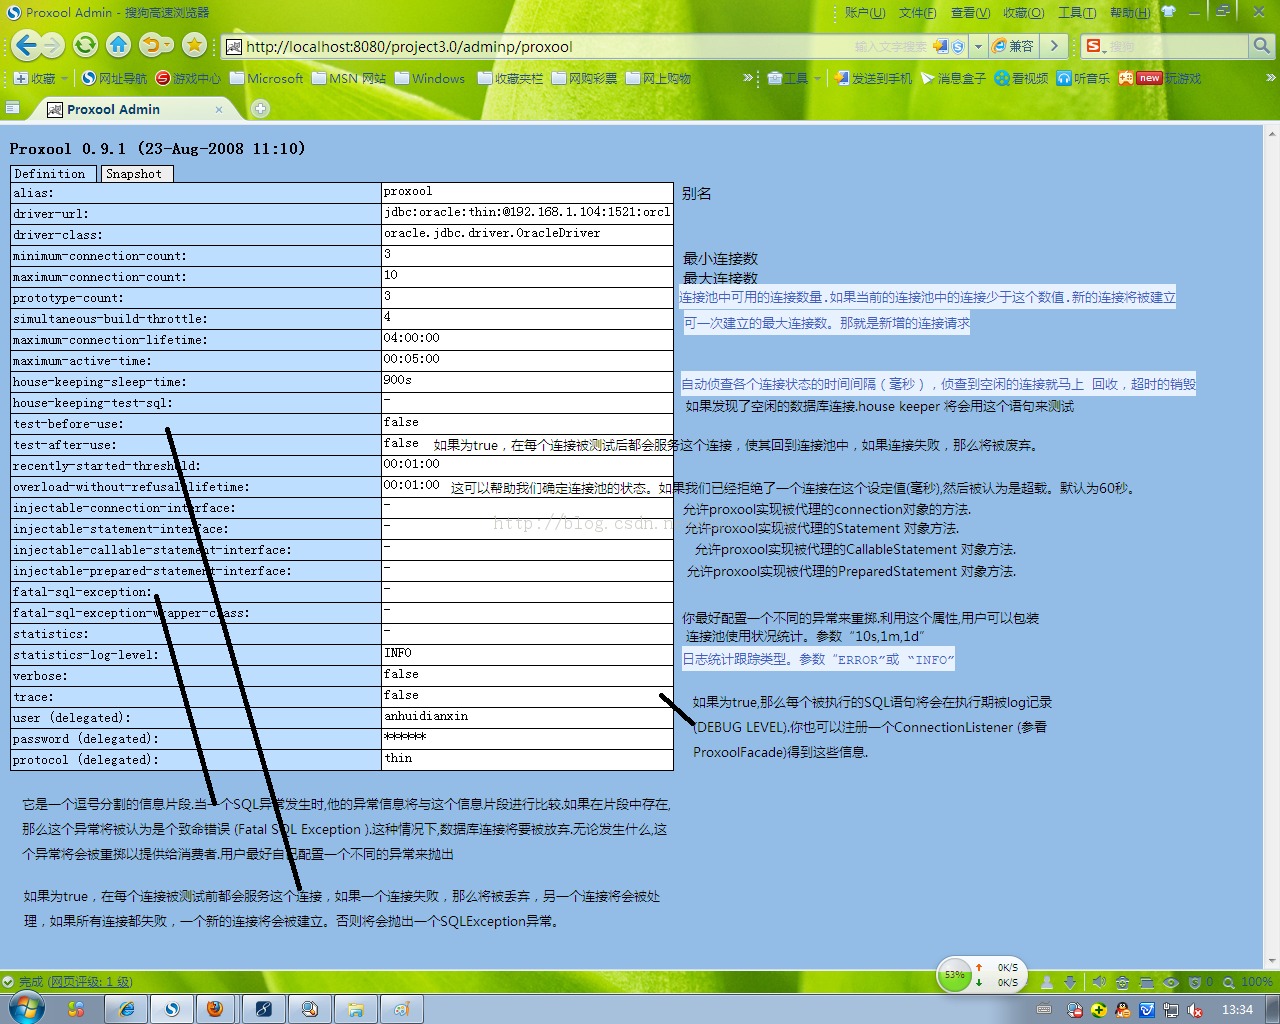Viewport: 1280px width, 1024px height.
Task: Click the driver-url value jdbc:oracle:thin
Action: (x=527, y=212)
